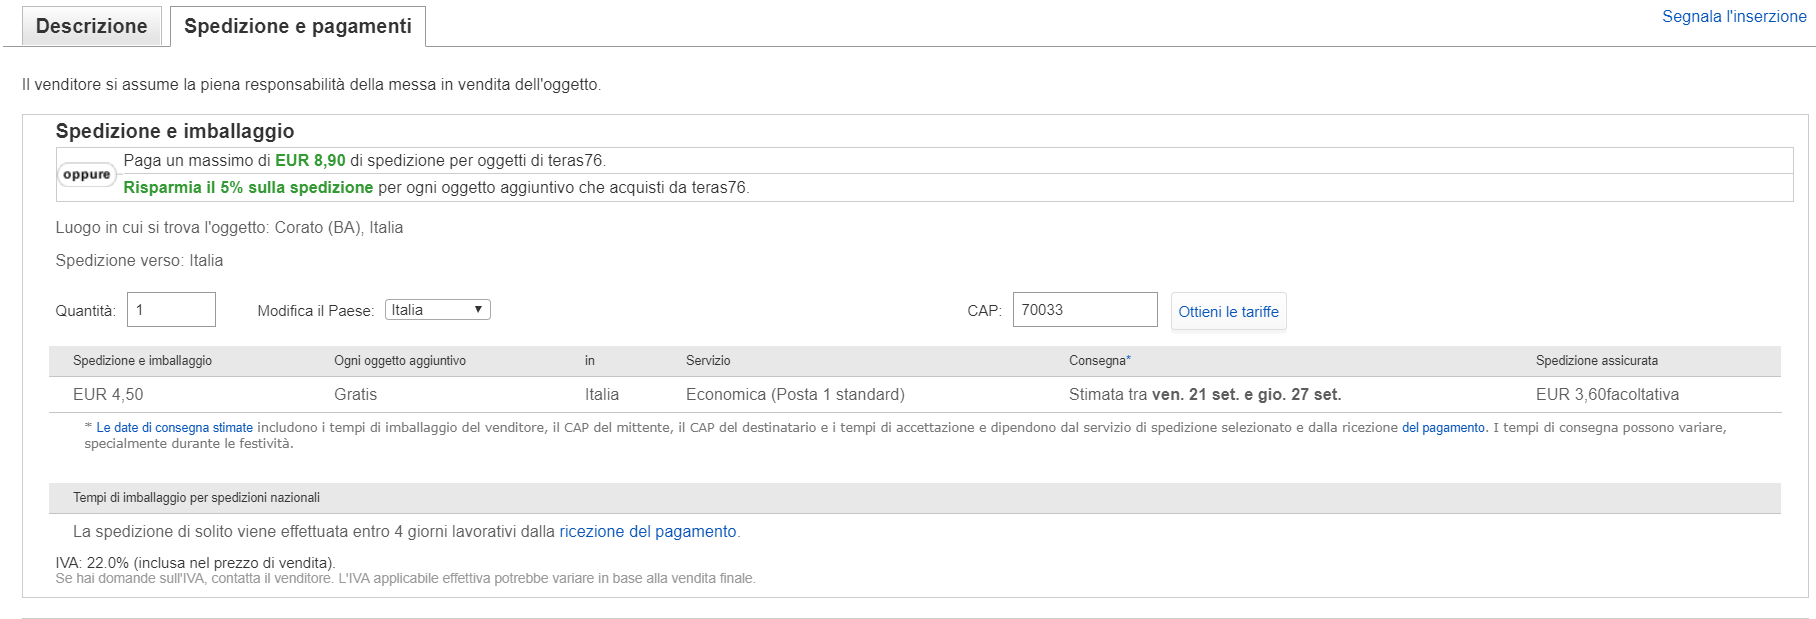Select the Spedizione e pagamenti tab
Viewport: 1816px width, 619px height.
[x=297, y=26]
